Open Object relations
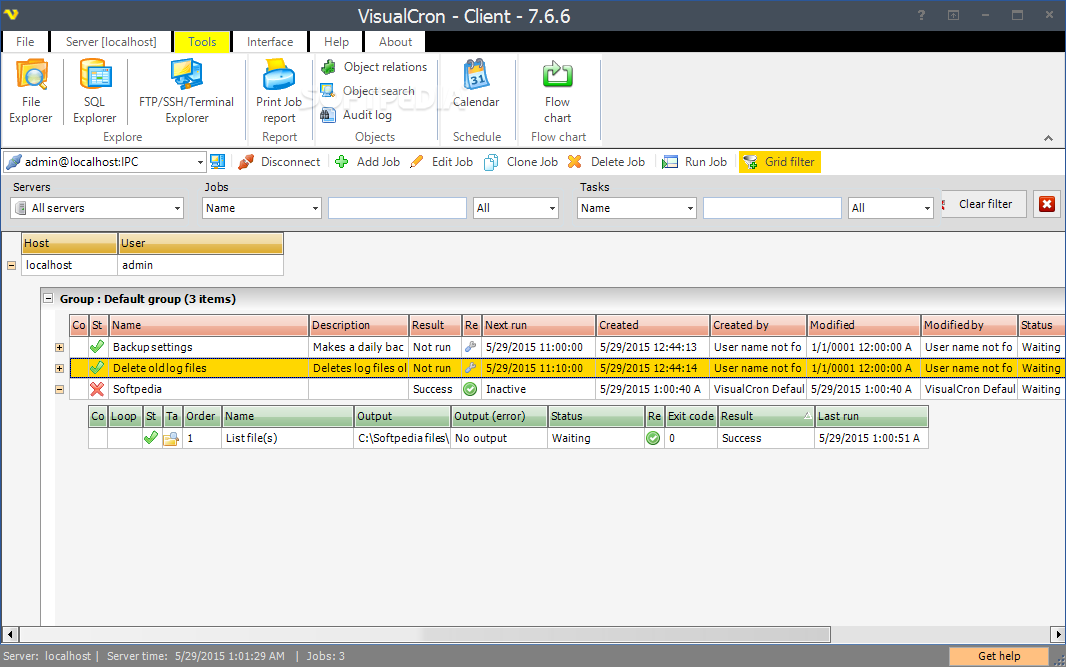The image size is (1066, 667). click(x=375, y=67)
